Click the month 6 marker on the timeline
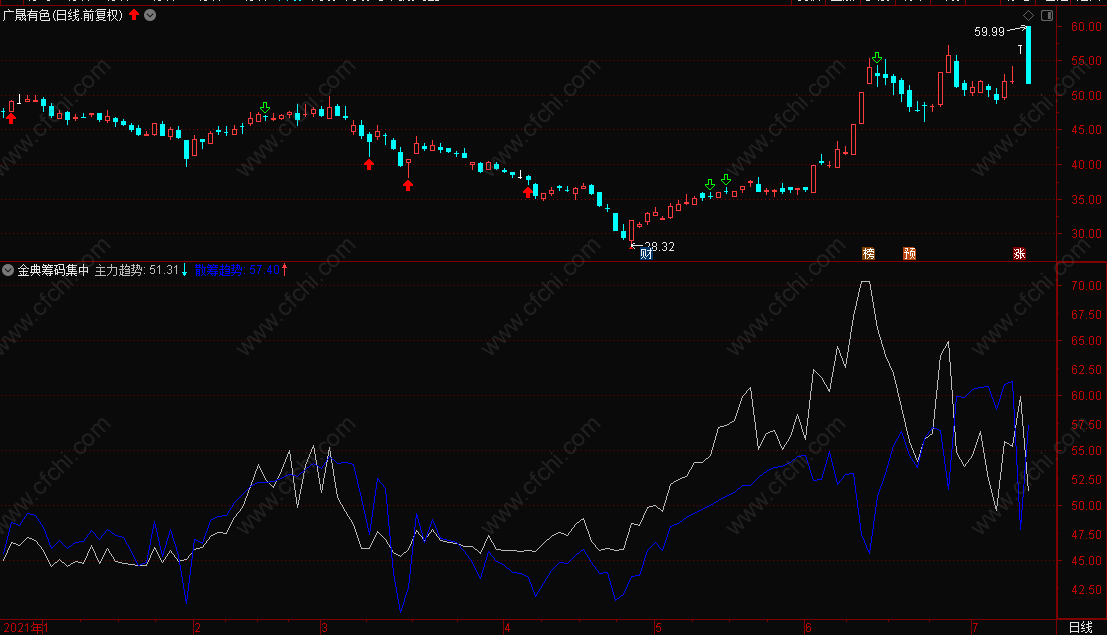 tap(808, 628)
